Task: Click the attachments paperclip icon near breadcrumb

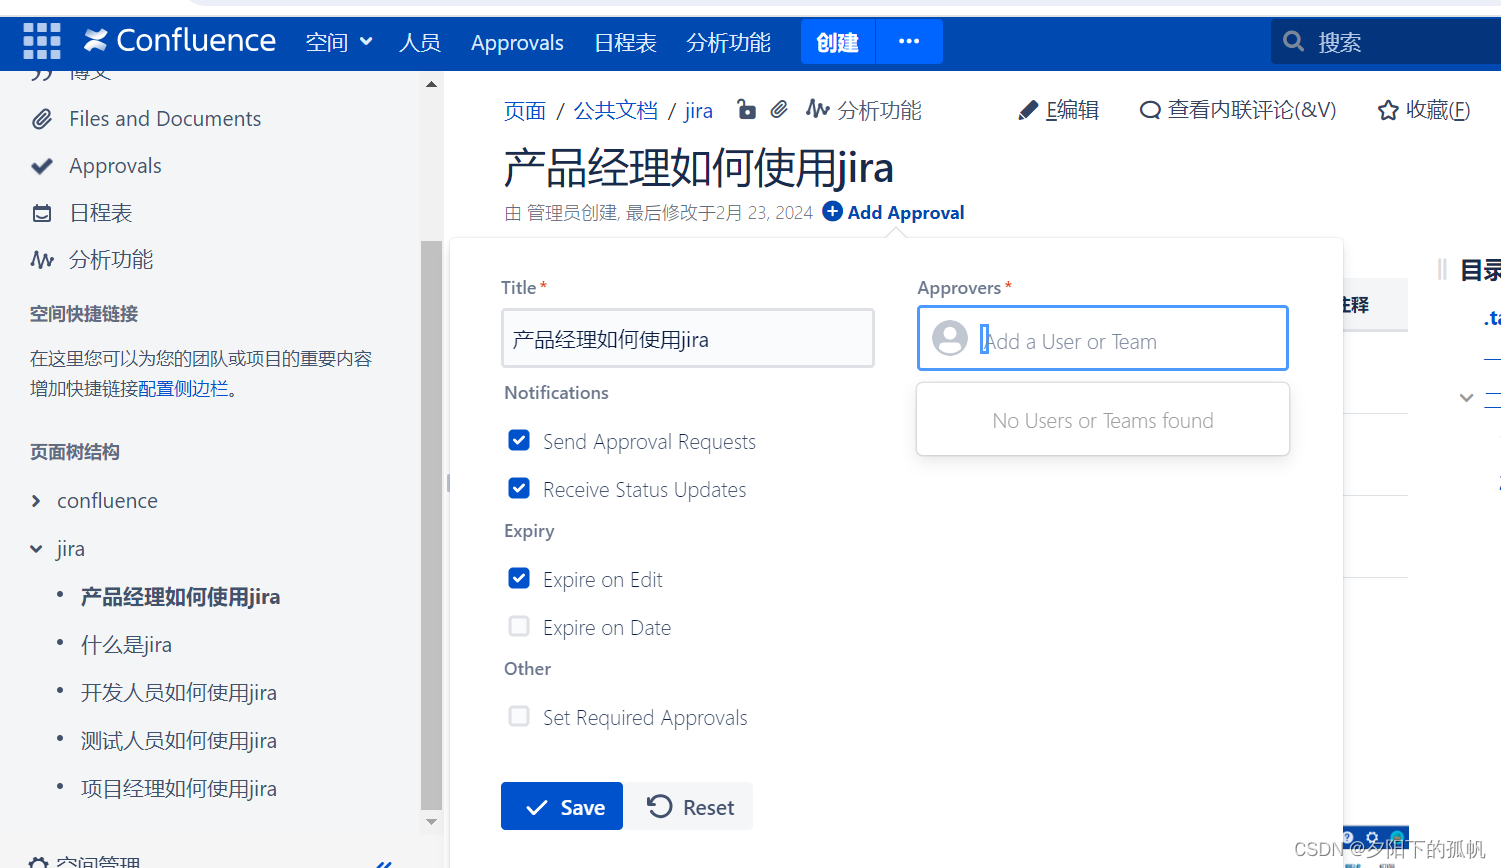Action: (x=779, y=109)
